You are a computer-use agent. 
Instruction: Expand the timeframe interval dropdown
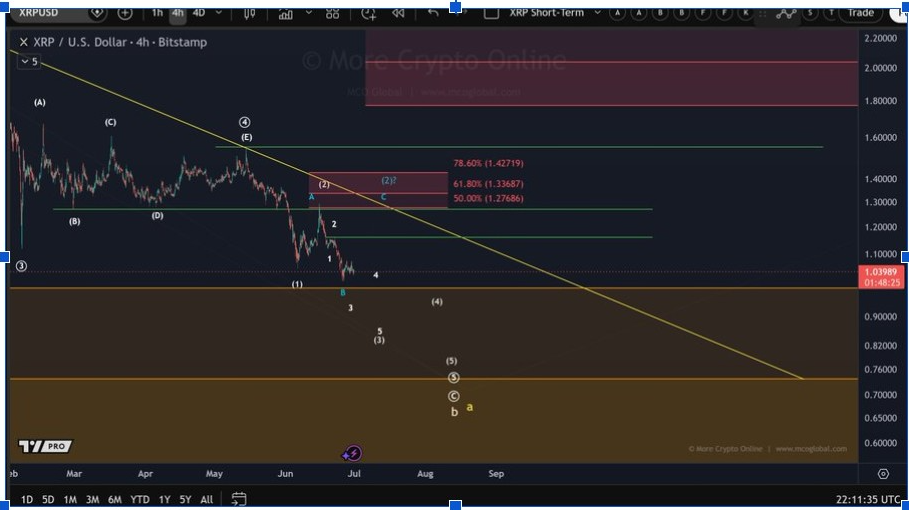click(x=219, y=13)
